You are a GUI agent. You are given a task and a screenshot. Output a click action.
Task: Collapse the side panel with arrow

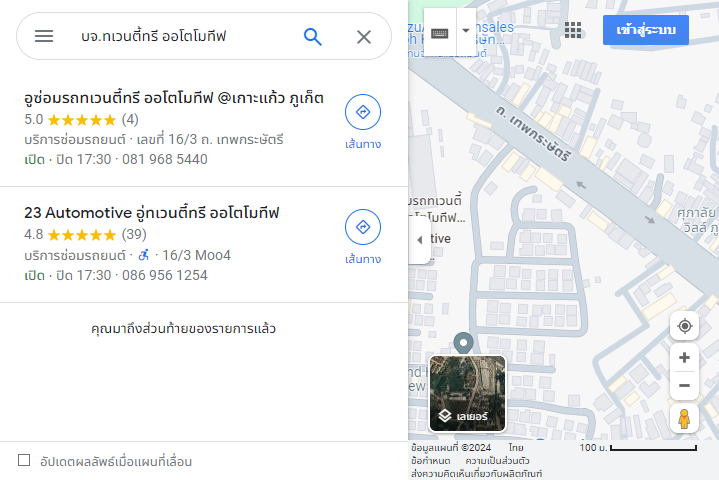point(420,240)
